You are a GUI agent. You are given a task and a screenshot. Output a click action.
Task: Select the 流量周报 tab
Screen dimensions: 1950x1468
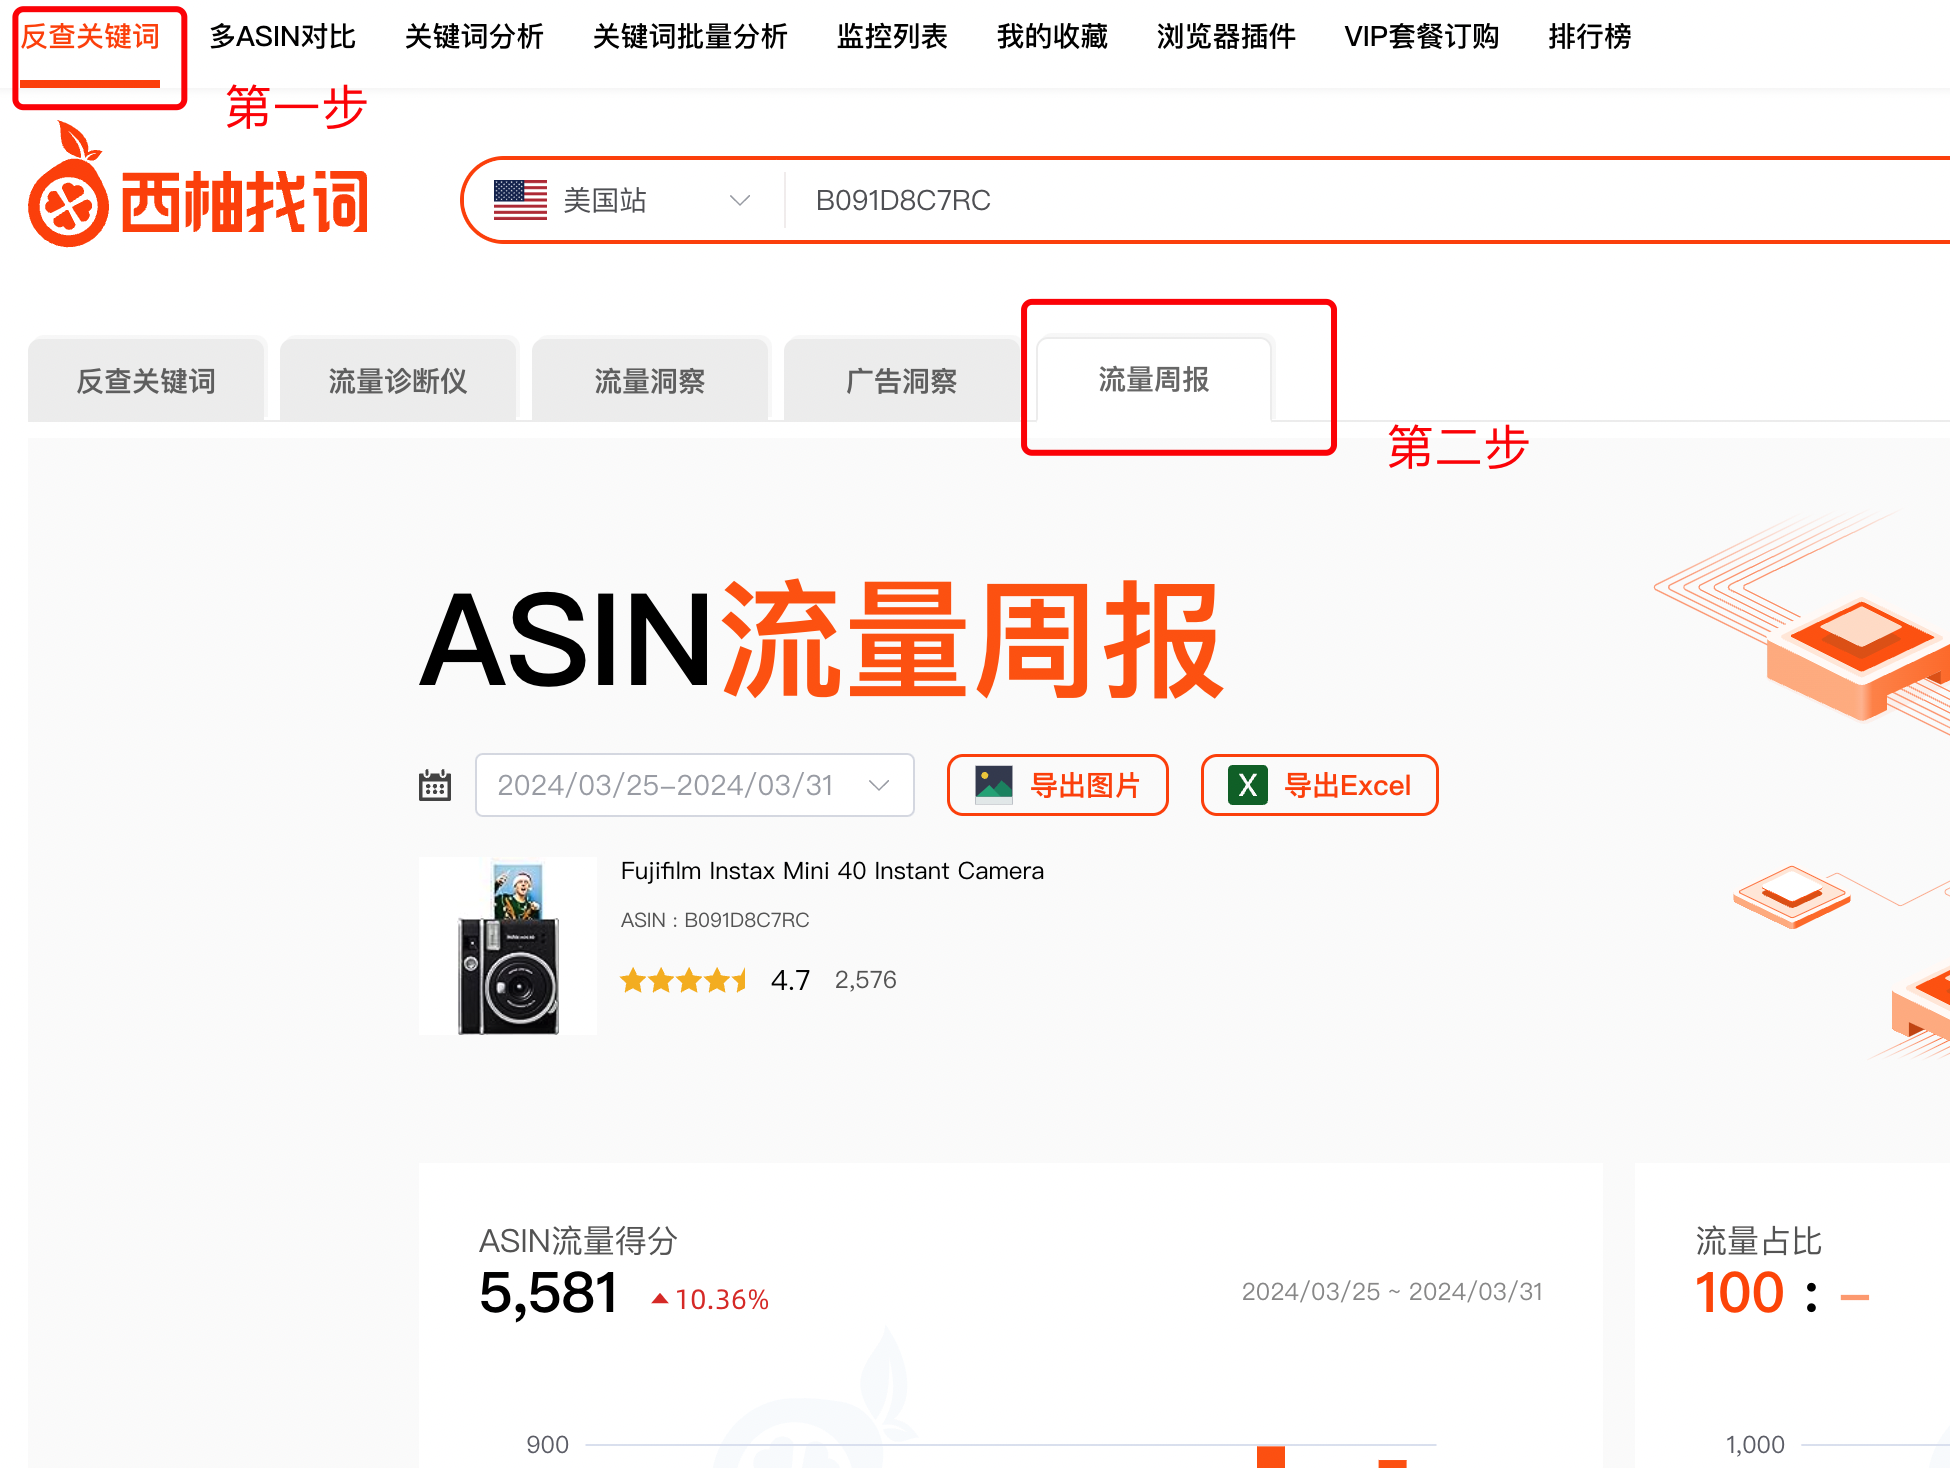point(1154,380)
